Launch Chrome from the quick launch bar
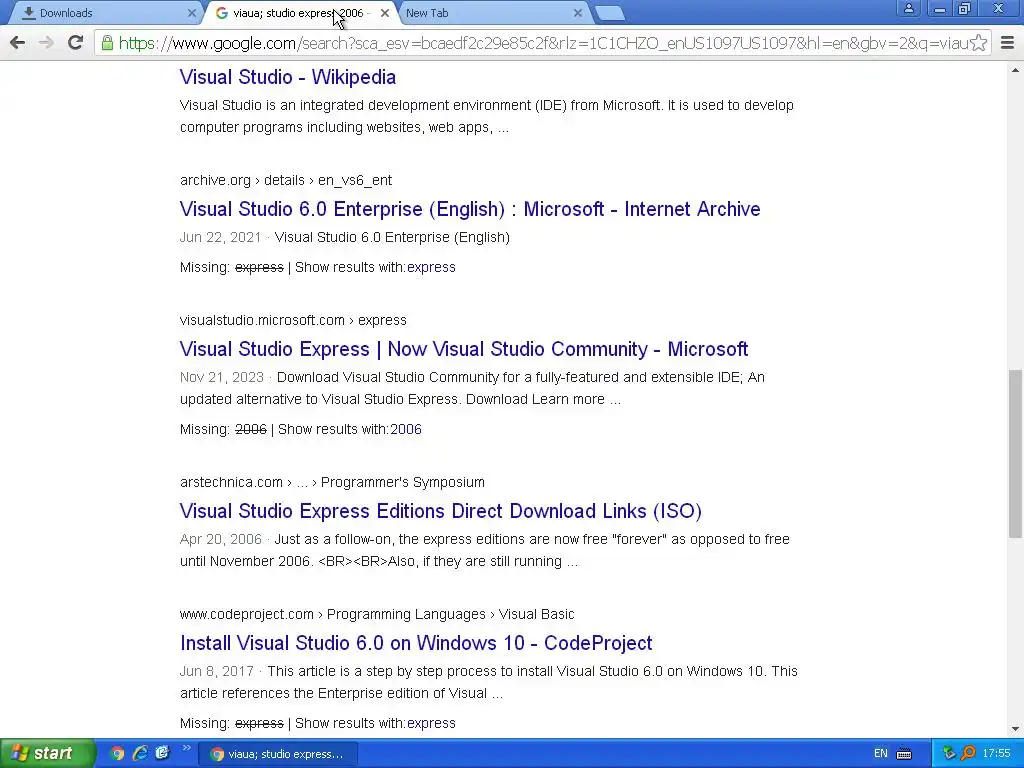This screenshot has height=768, width=1024. [117, 754]
